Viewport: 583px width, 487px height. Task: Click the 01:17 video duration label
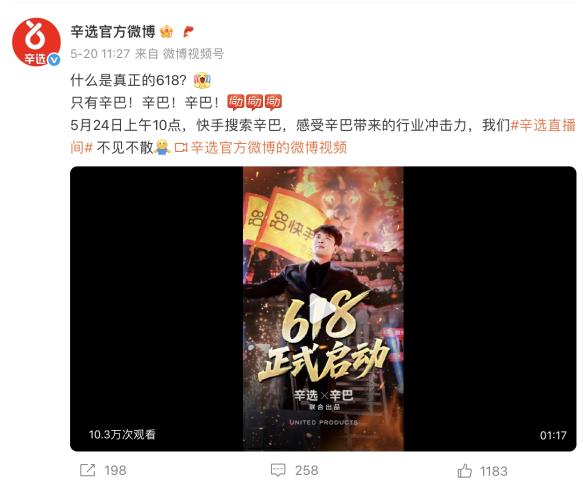pos(553,435)
